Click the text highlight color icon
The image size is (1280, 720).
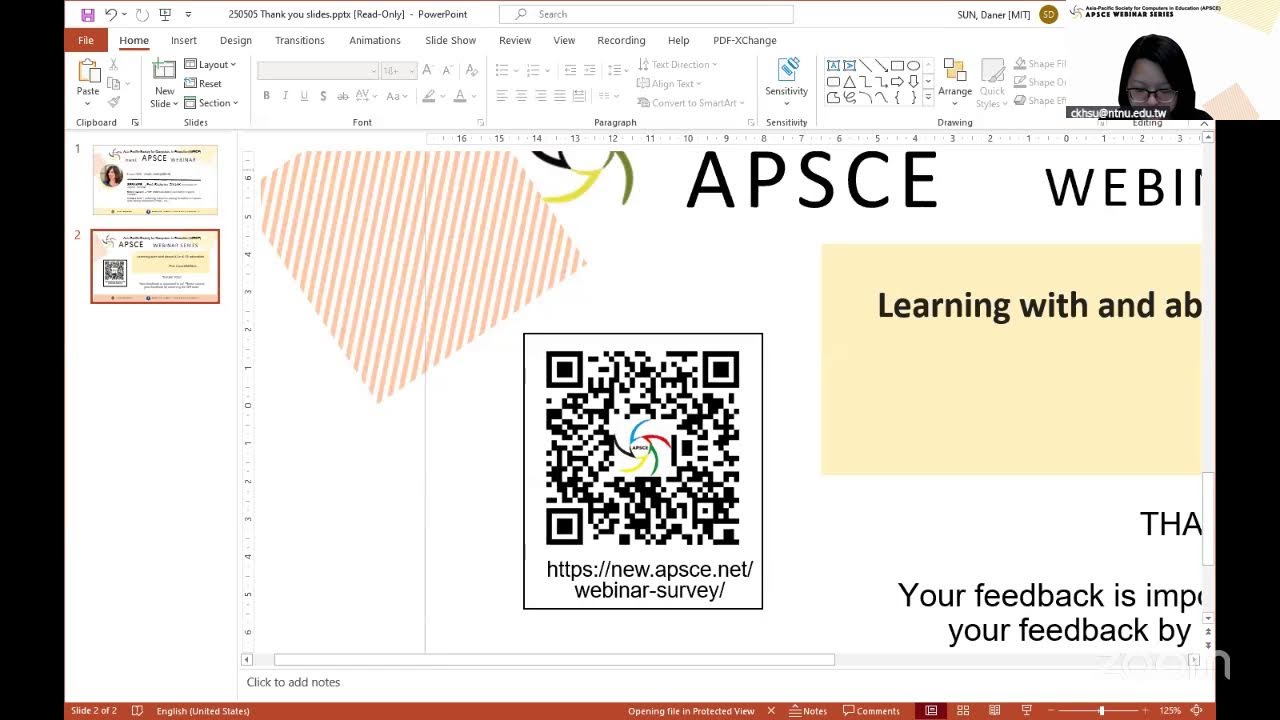(x=429, y=96)
